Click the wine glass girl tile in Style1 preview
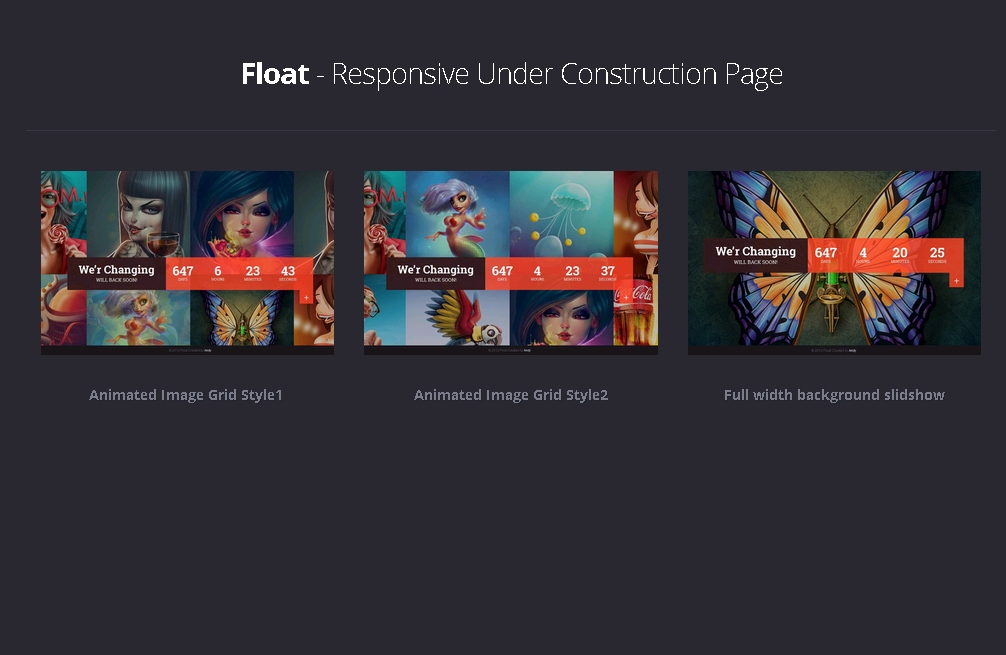The image size is (1006, 655). click(140, 215)
